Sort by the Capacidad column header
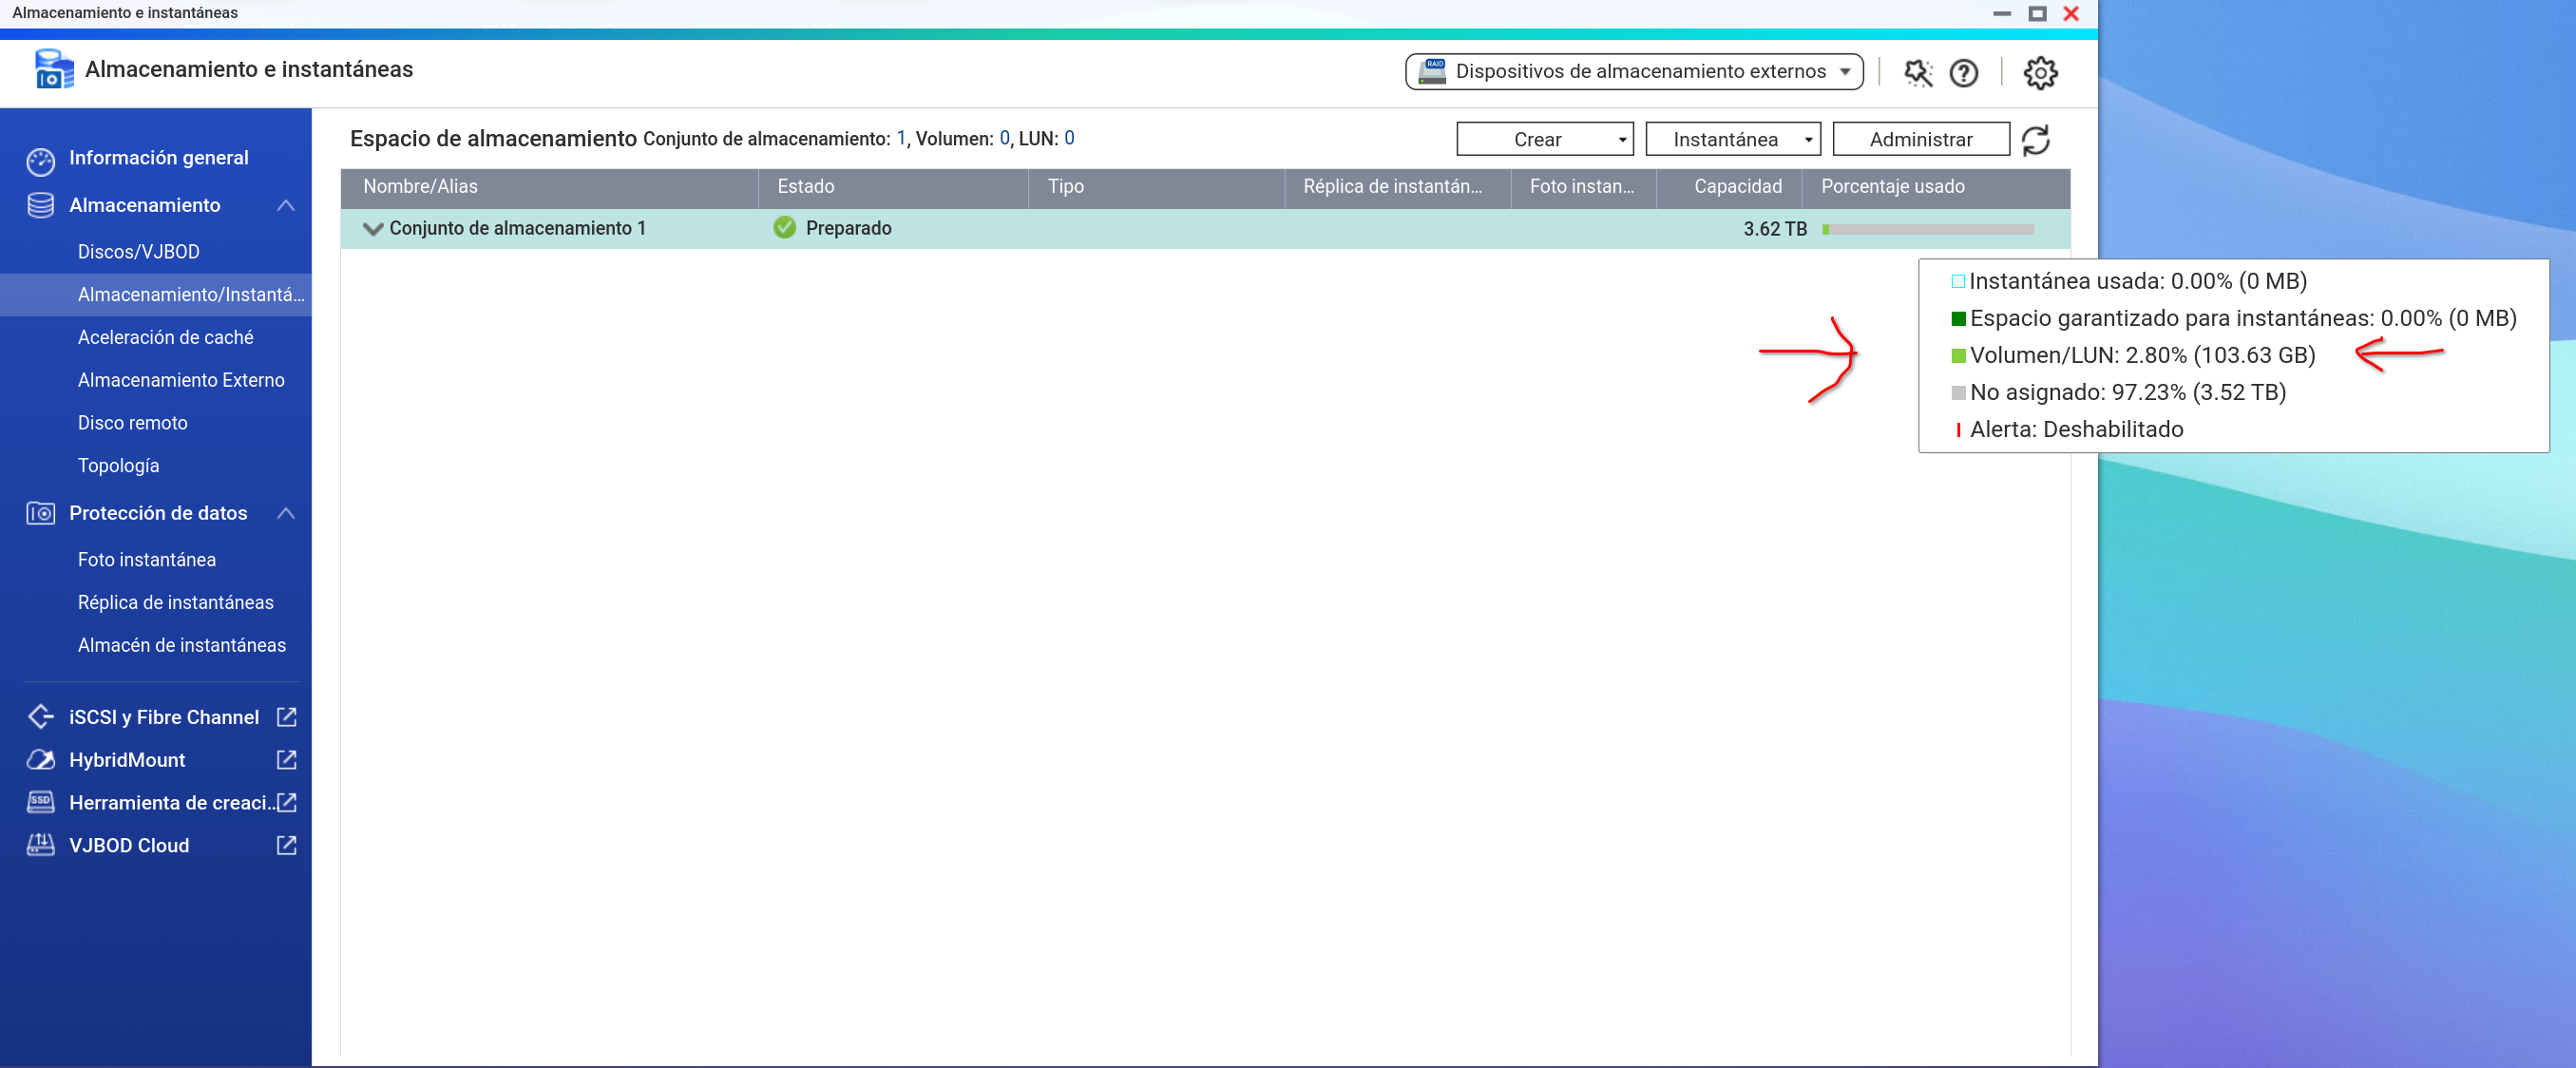 tap(1737, 186)
